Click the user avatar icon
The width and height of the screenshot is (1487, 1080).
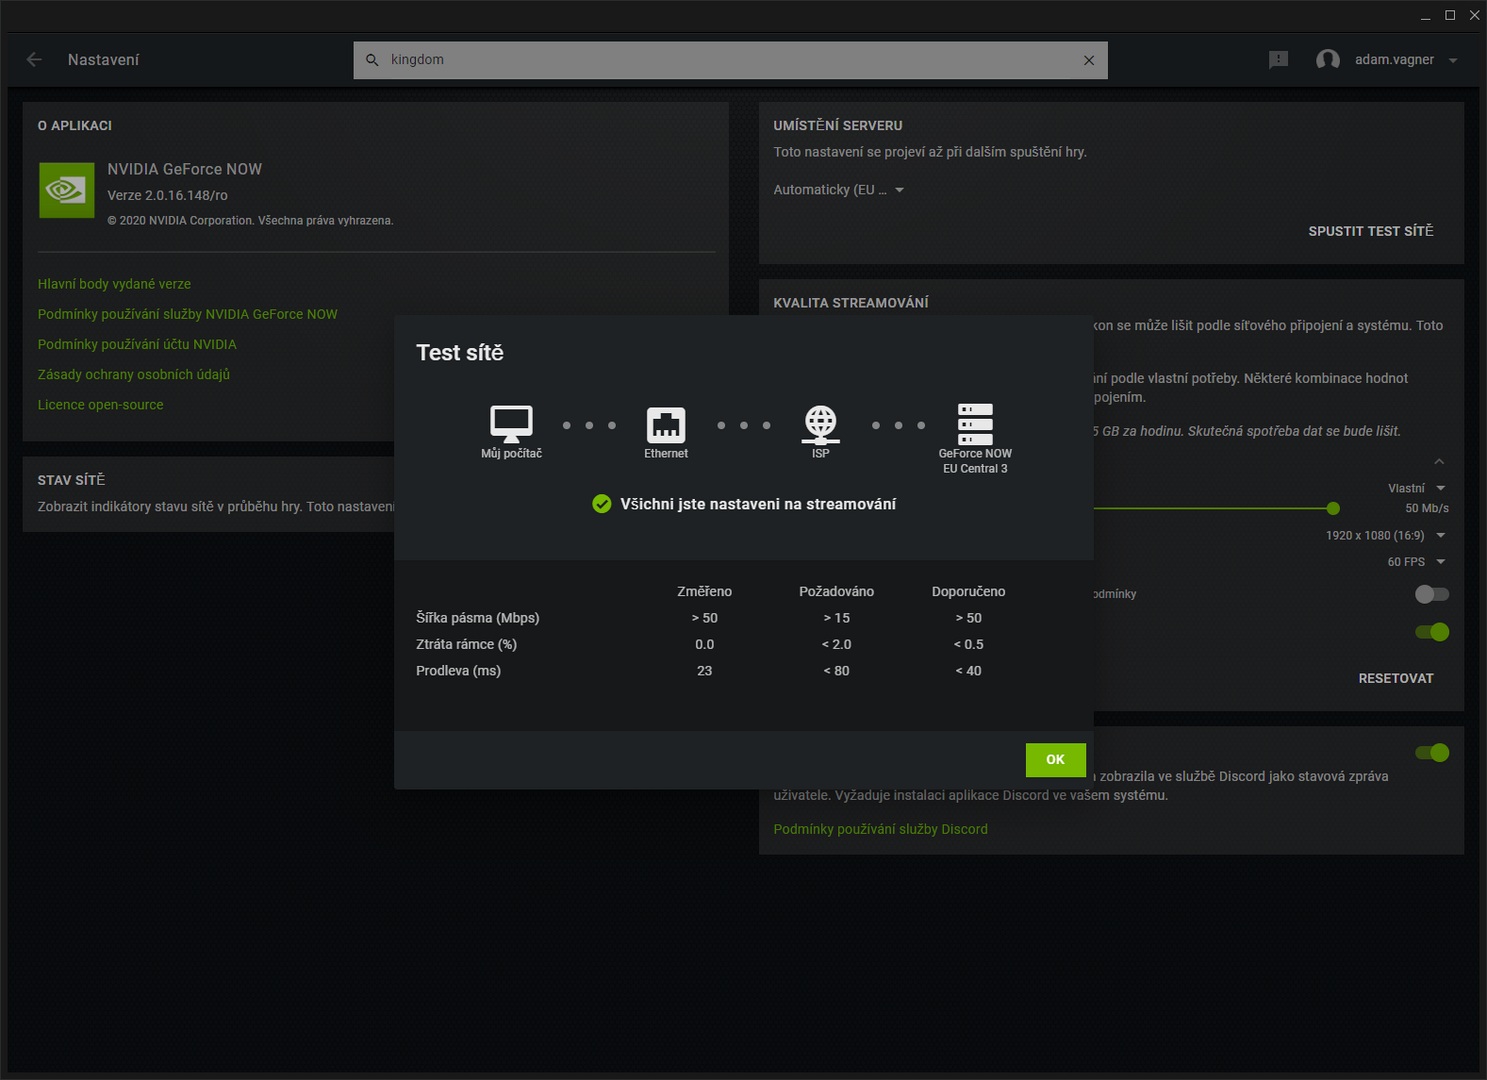1328,60
